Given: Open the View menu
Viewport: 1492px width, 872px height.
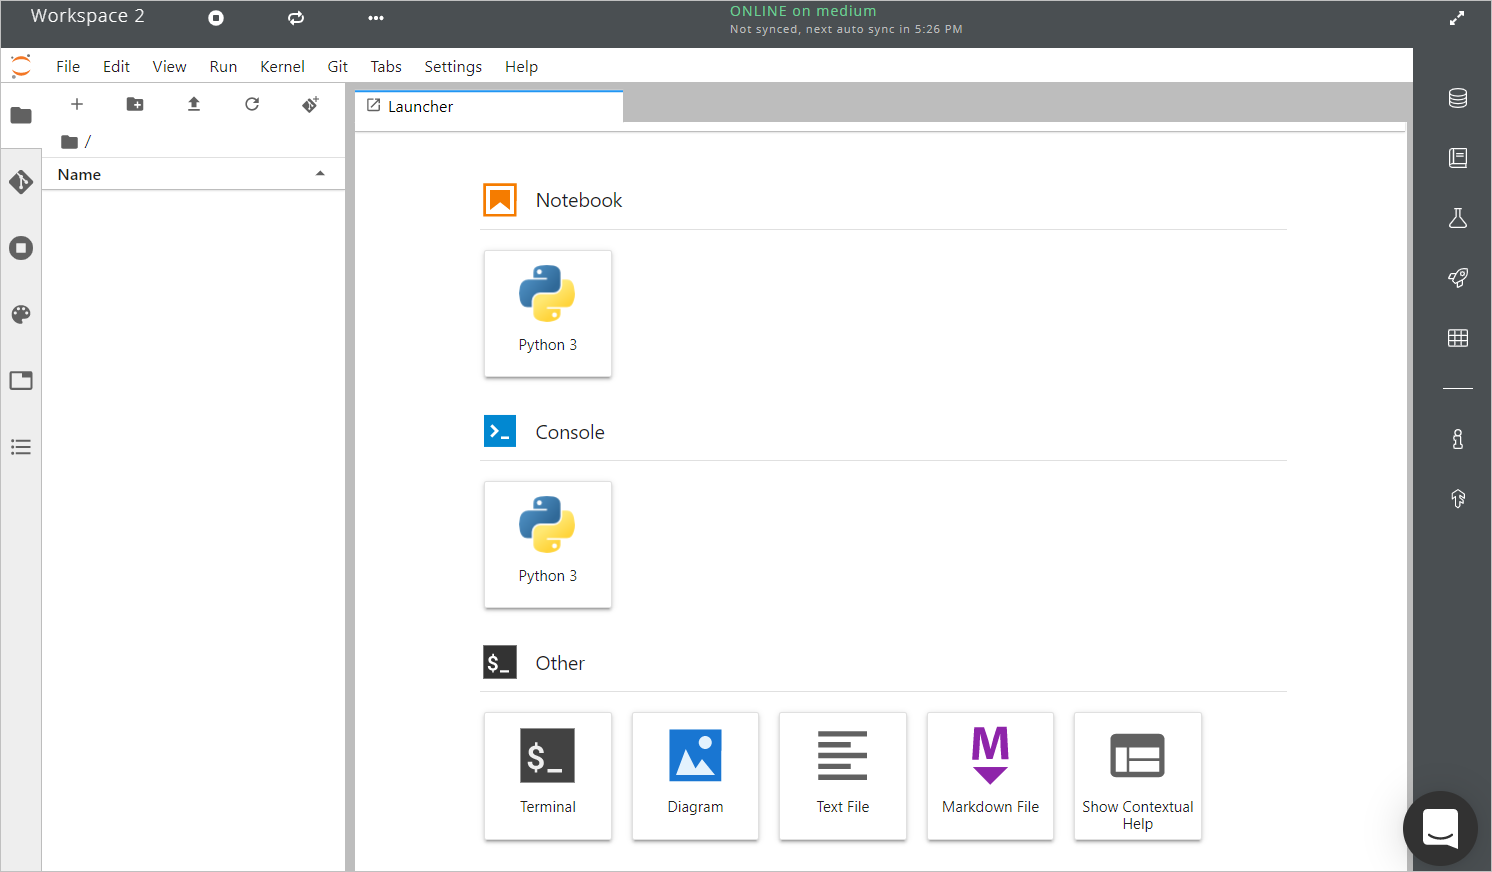Looking at the screenshot, I should tap(169, 66).
